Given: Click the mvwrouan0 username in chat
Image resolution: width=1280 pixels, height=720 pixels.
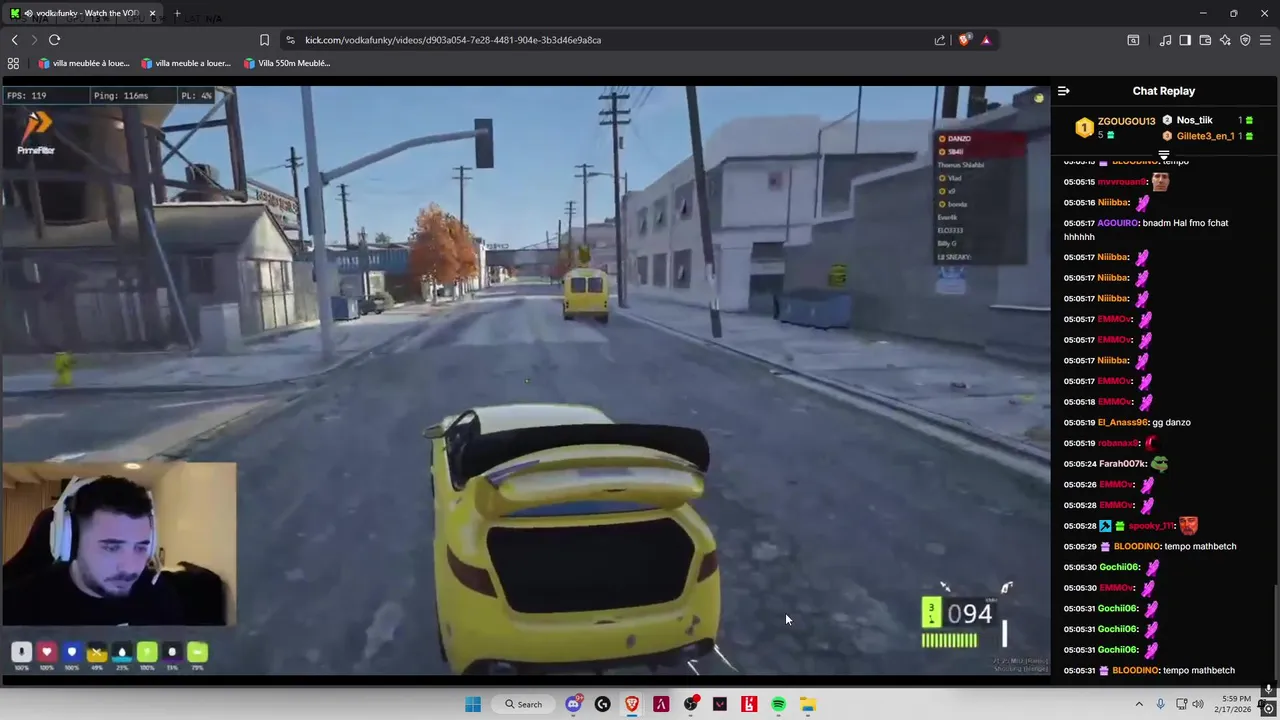Looking at the screenshot, I should coord(1121,182).
